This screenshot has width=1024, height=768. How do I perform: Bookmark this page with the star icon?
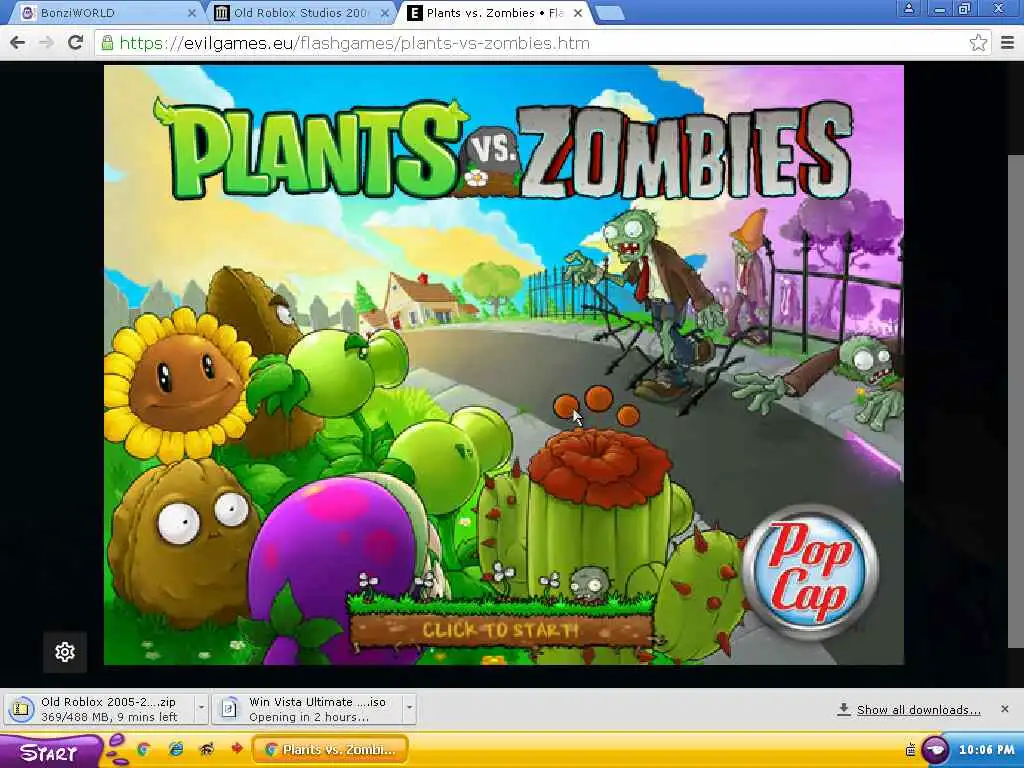tap(978, 43)
